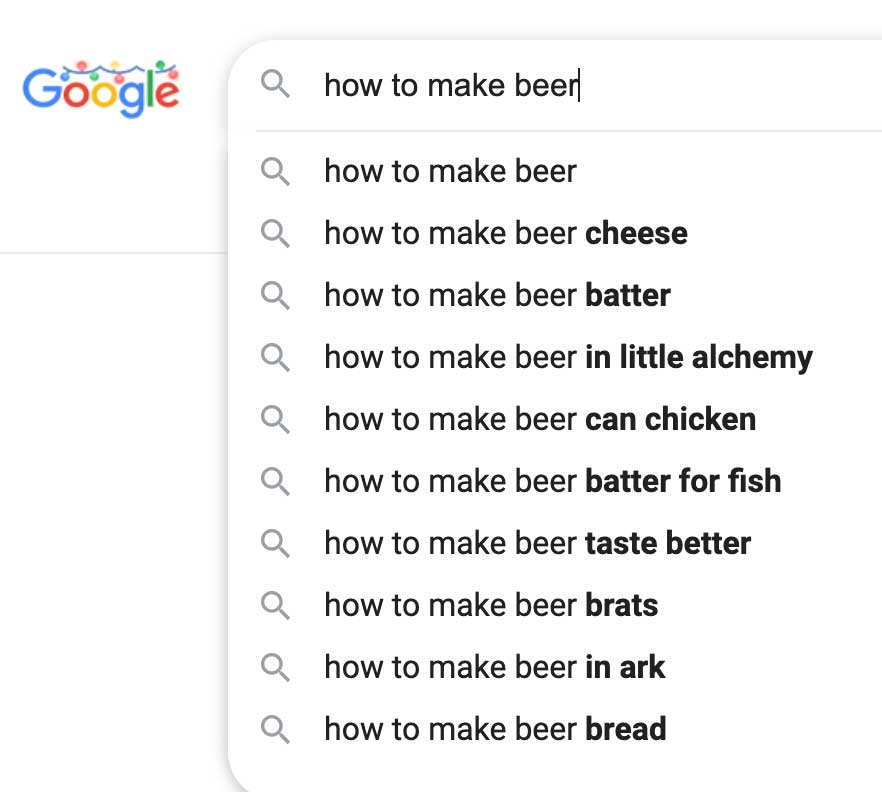Select 'how to make beer in little alchemy'

point(555,357)
